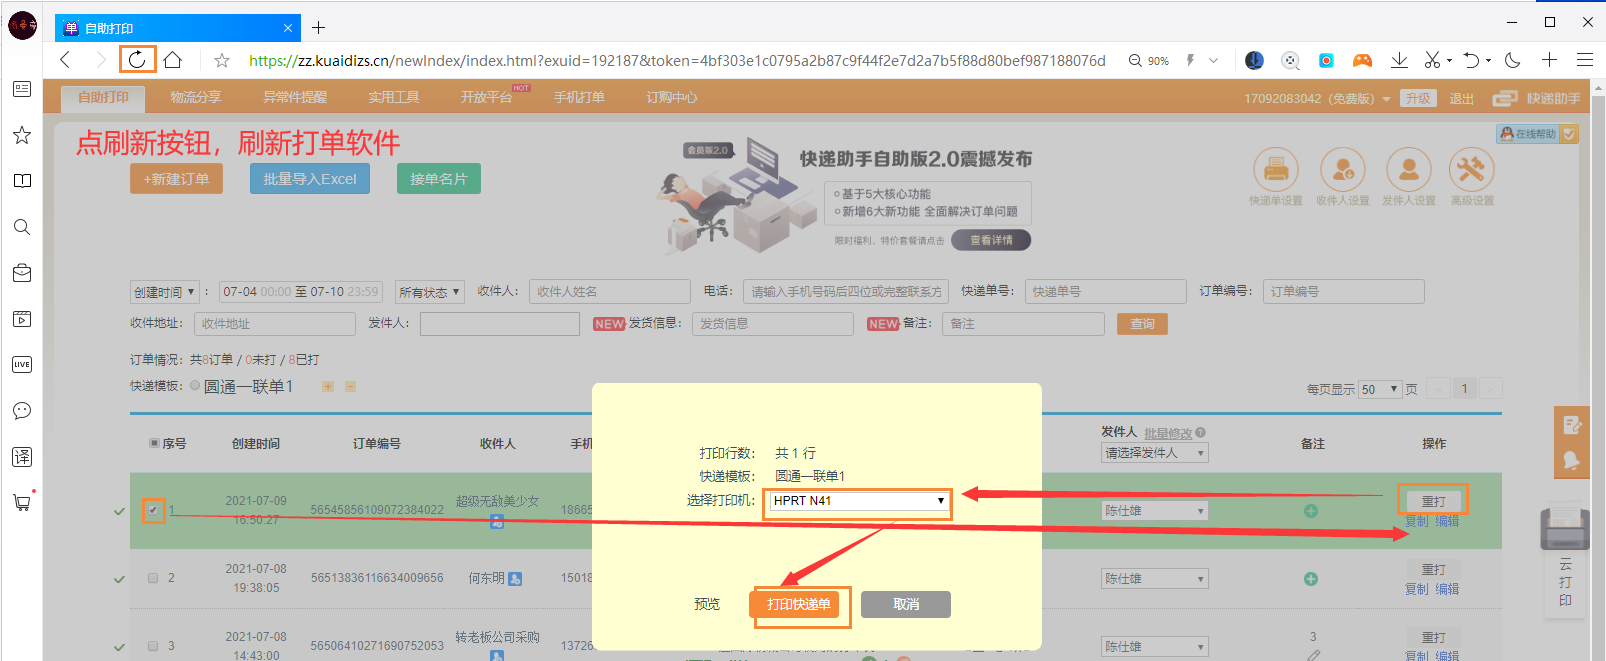The image size is (1606, 661).
Task: Click the browser refresh button
Action: 137,60
